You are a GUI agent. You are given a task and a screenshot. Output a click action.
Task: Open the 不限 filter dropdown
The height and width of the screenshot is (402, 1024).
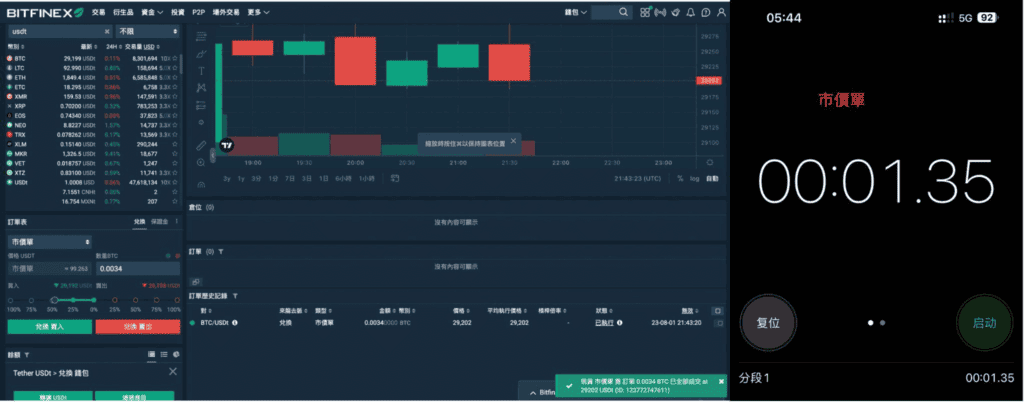coord(148,31)
